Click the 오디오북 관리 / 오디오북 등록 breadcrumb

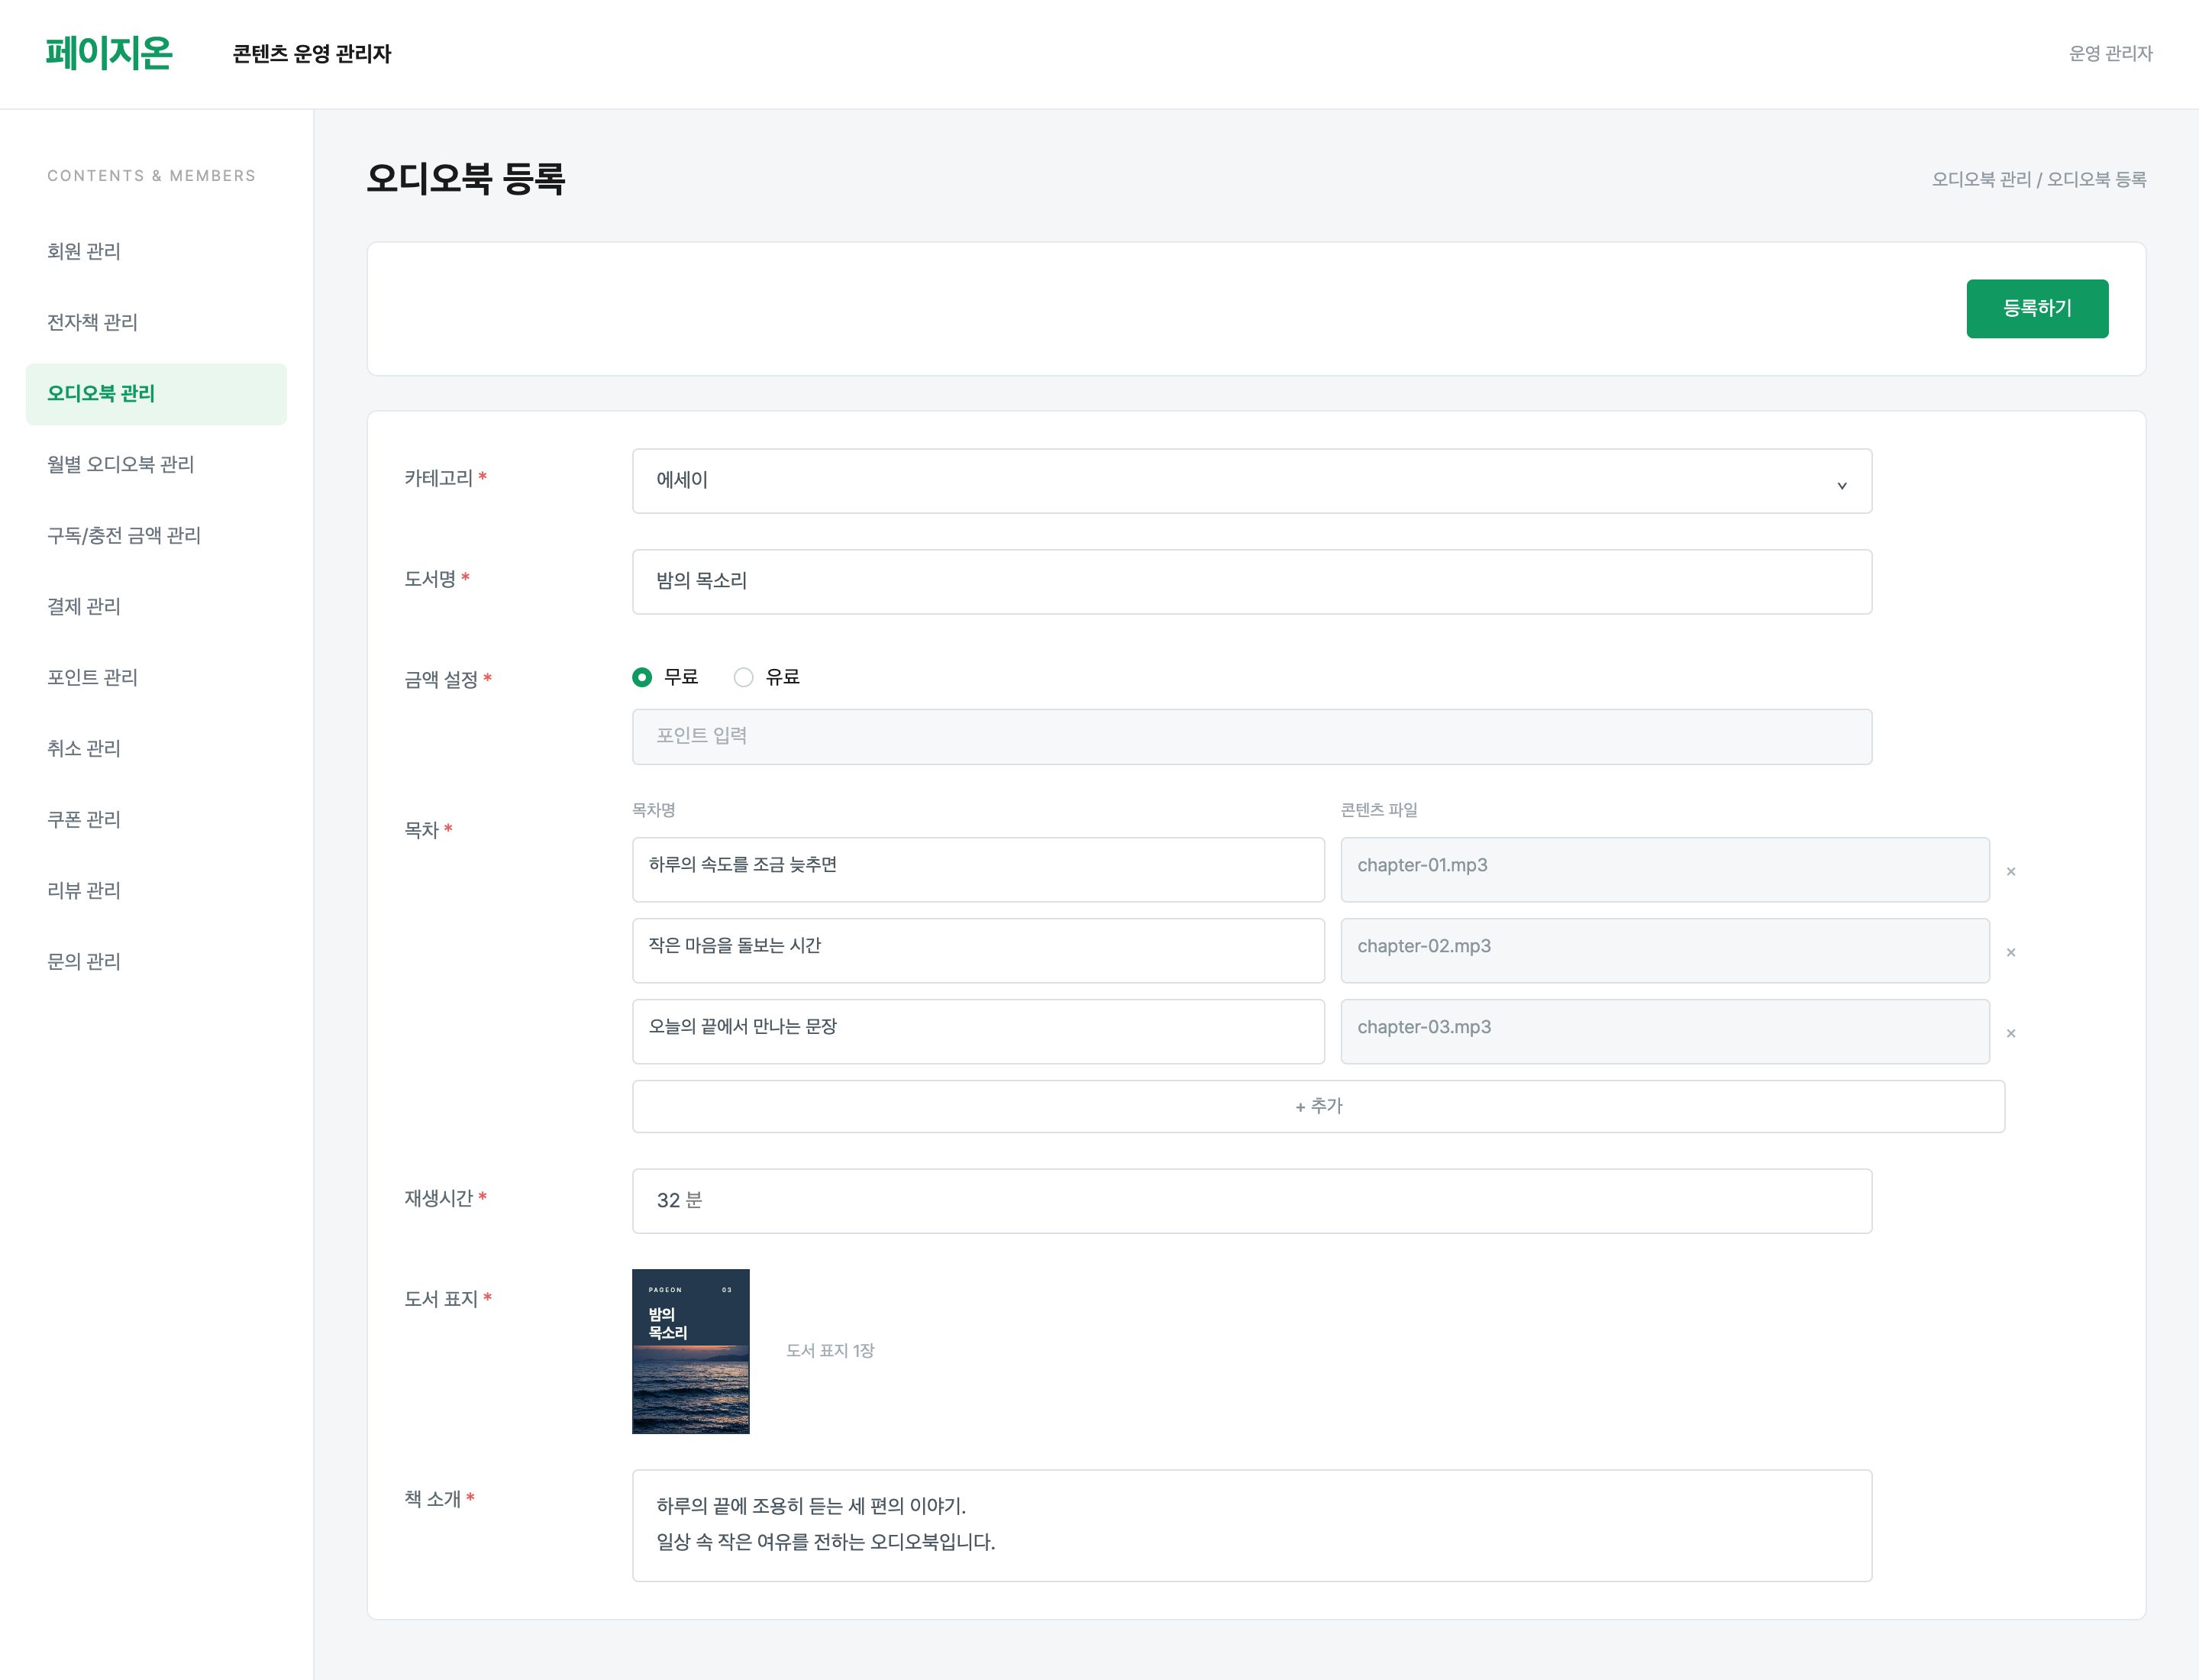coord(2038,179)
